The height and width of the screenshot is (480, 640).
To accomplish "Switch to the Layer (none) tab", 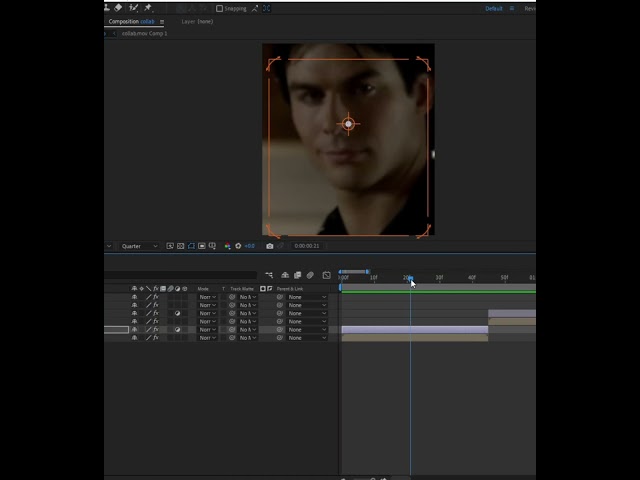I will pyautogui.click(x=197, y=22).
